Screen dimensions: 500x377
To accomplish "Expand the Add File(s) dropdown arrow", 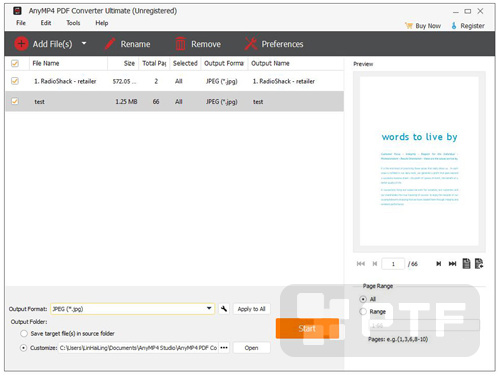I will (84, 43).
